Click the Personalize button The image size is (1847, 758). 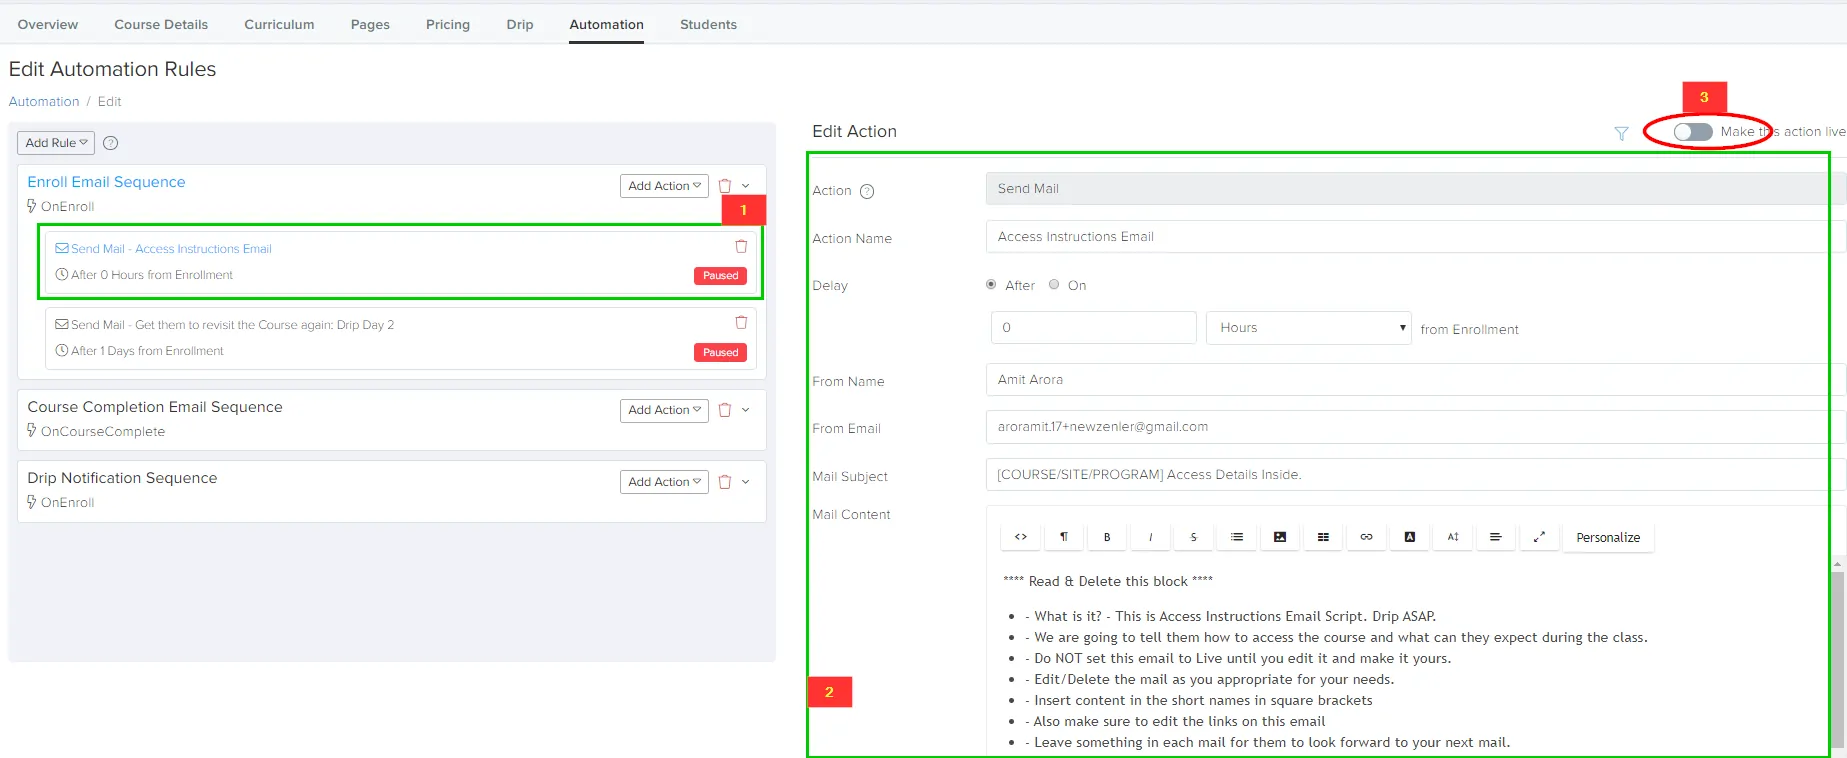(x=1608, y=537)
